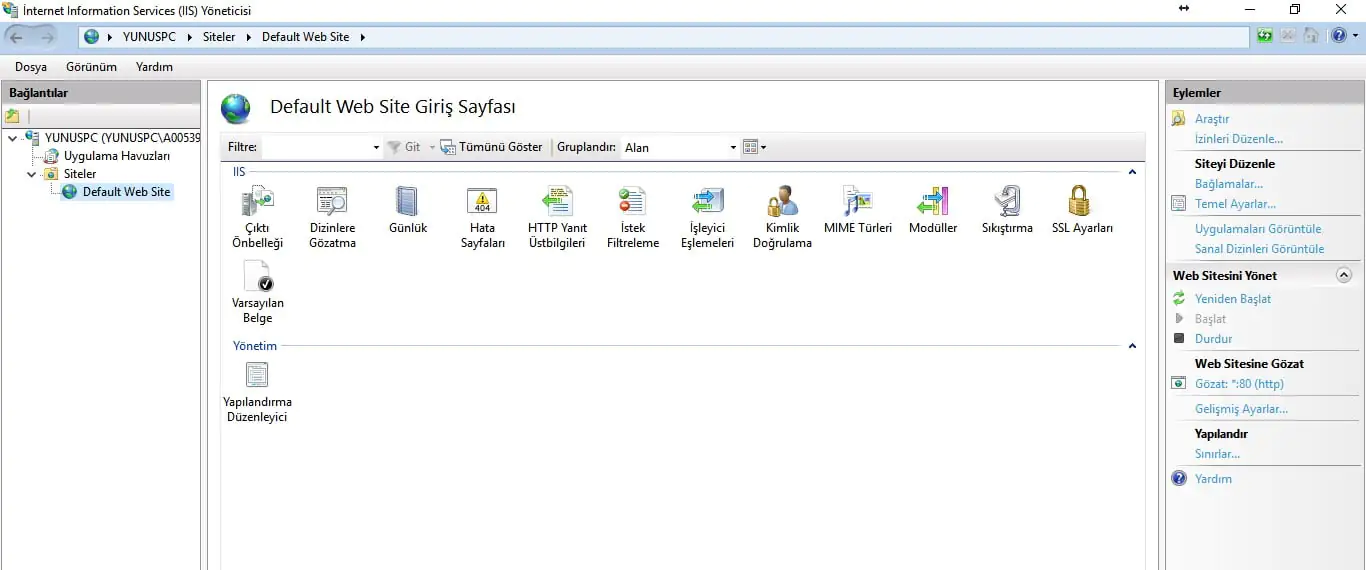Screen dimensions: 1366x570
Task: Open the Modüller feature icon
Action: click(x=932, y=203)
